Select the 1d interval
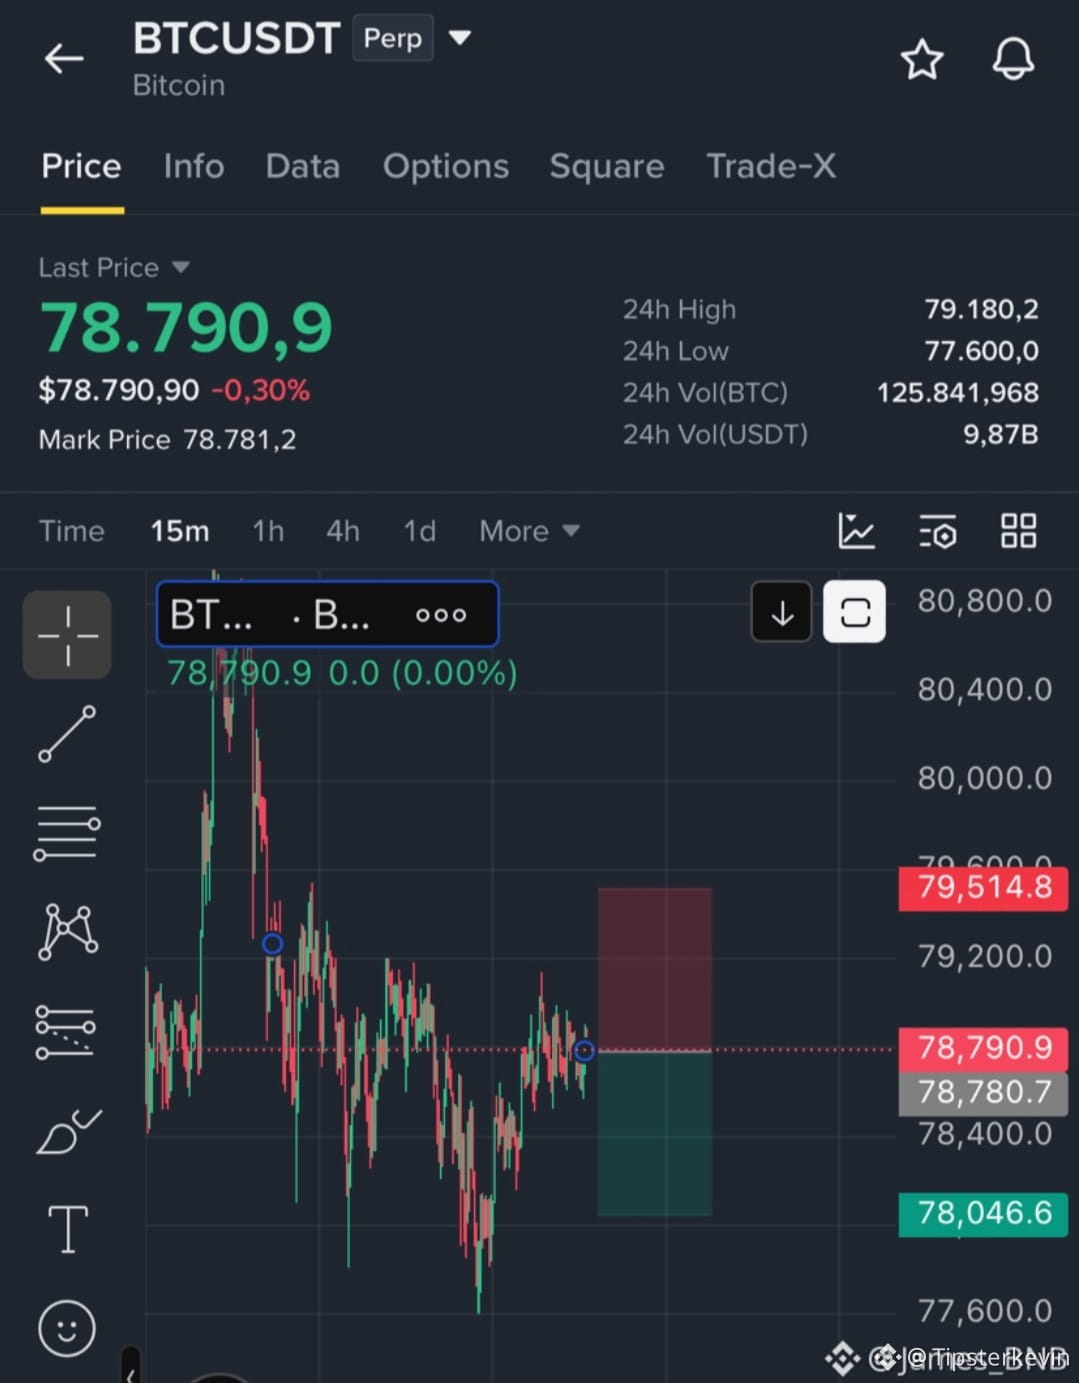The image size is (1079, 1383). pos(420,531)
